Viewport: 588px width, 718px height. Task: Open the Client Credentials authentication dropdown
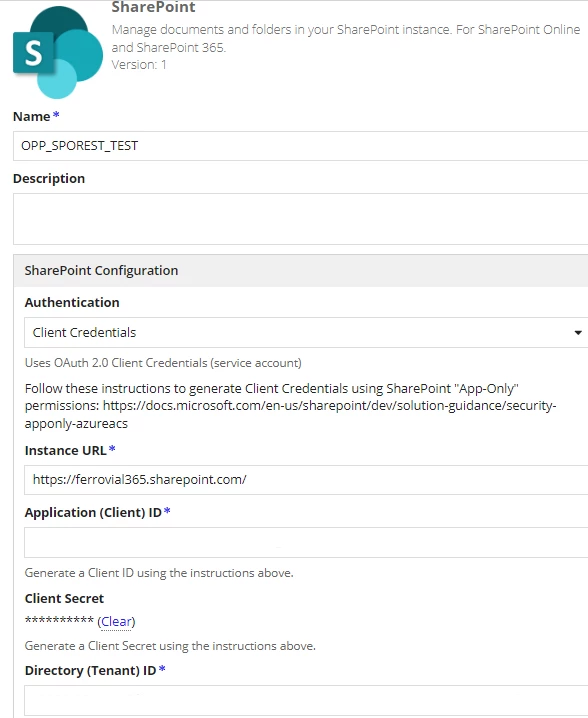tap(306, 332)
